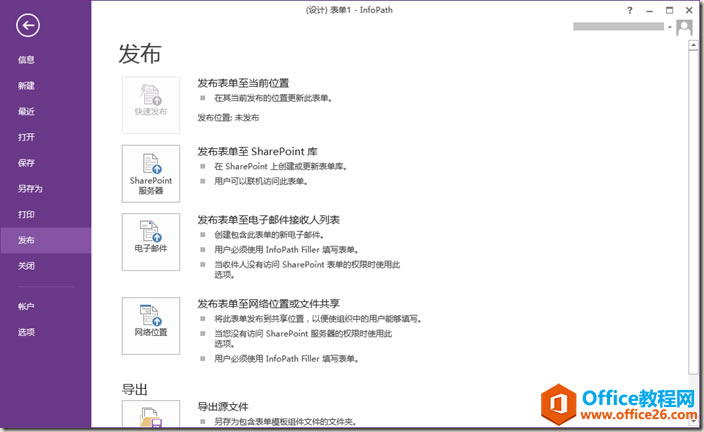Click the 电子邮件 publish icon
Viewport: 704px width, 432px height.
click(151, 242)
